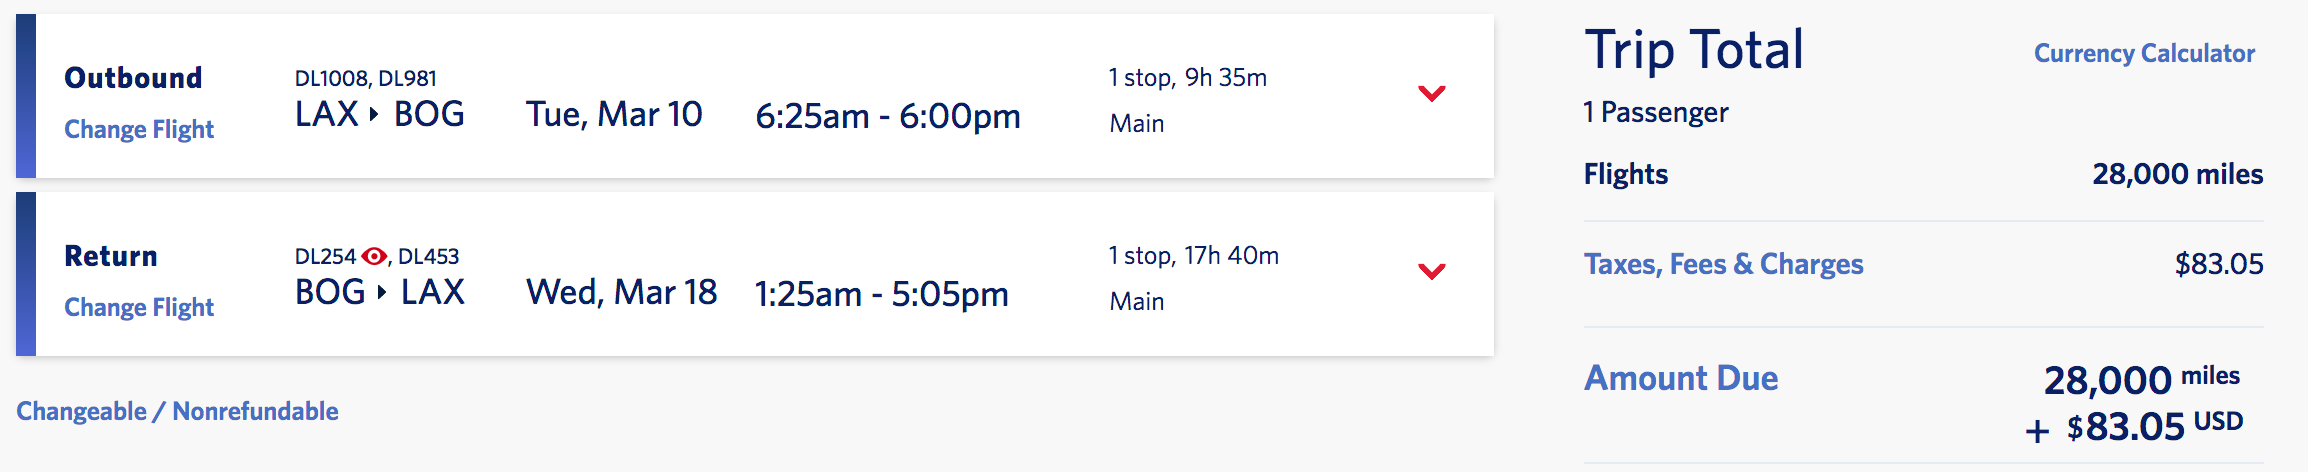Change the Outbound flight
Image resolution: width=2308 pixels, height=472 pixels.
139,129
